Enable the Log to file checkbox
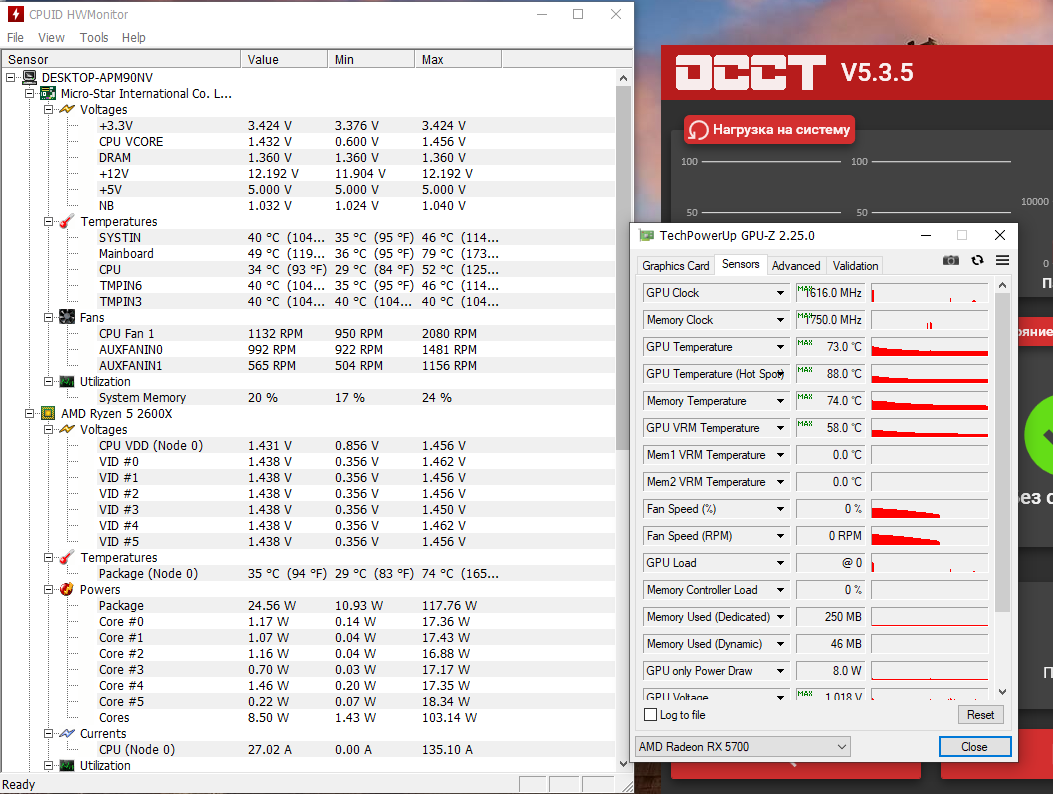This screenshot has width=1053, height=794. (650, 715)
